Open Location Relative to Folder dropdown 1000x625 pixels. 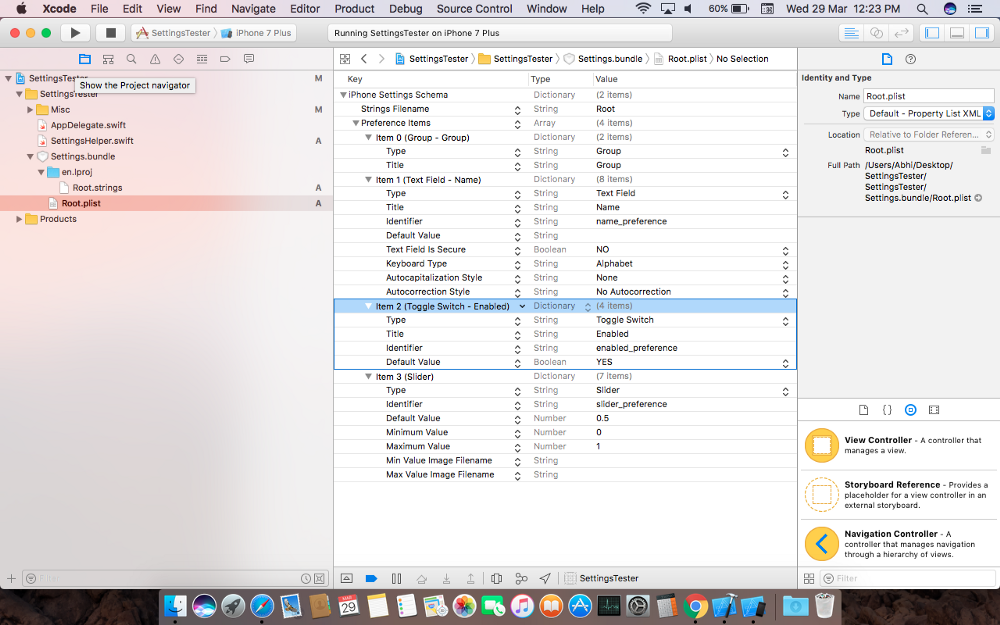click(x=929, y=135)
